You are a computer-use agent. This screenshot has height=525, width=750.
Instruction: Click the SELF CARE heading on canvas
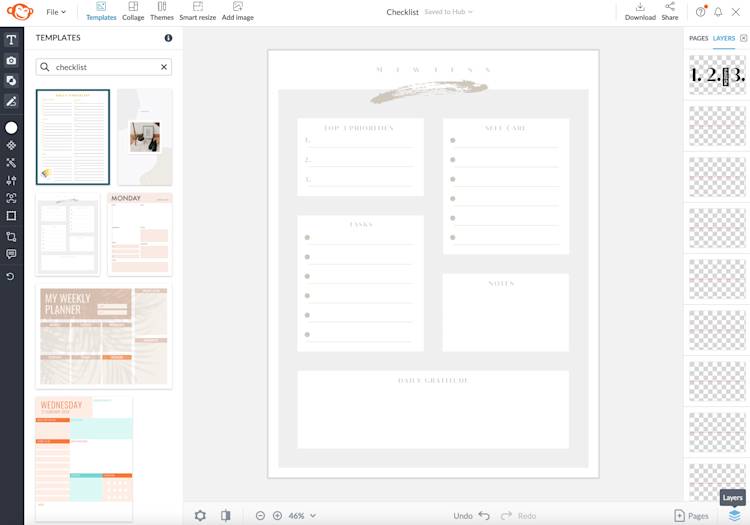[x=506, y=128]
